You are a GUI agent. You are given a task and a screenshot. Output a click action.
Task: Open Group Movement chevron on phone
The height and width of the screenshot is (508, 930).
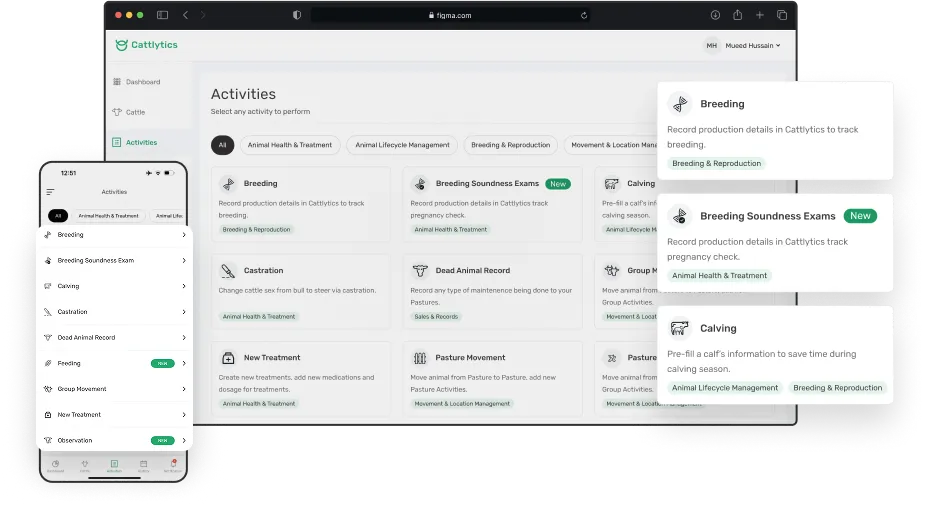(x=184, y=389)
